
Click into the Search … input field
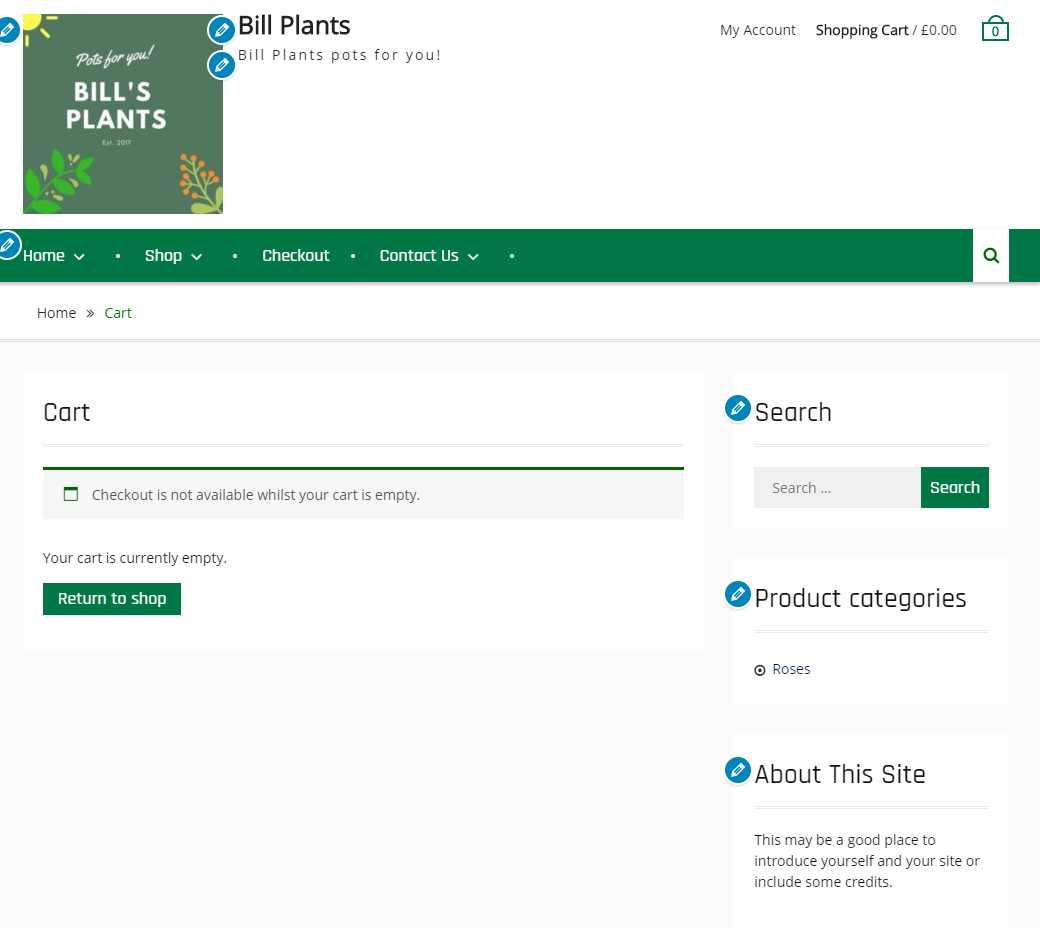tap(837, 488)
